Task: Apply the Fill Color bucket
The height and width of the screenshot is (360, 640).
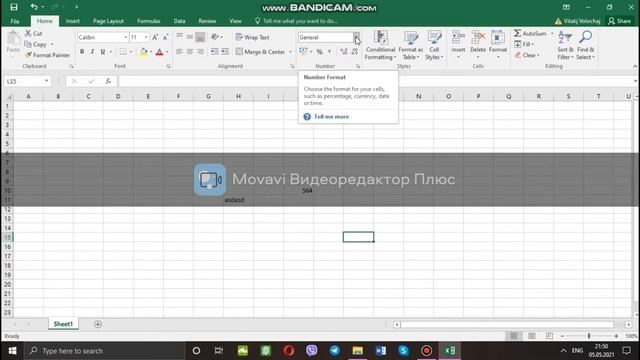Action: (x=143, y=52)
